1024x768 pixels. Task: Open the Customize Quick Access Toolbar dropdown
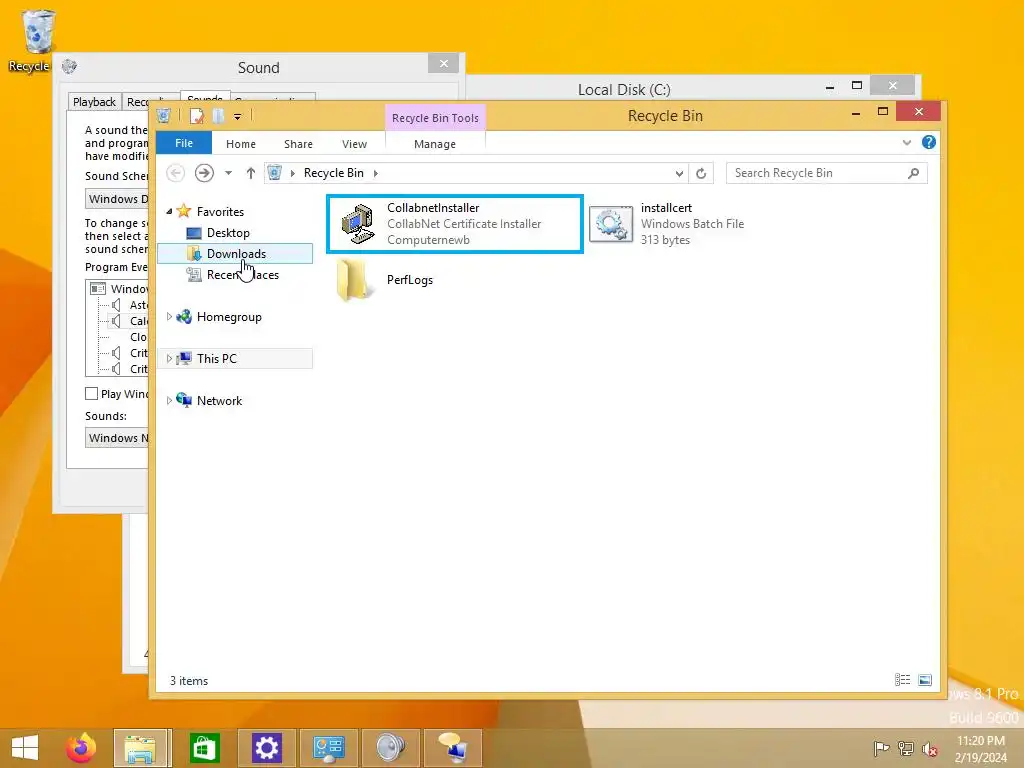click(x=238, y=116)
